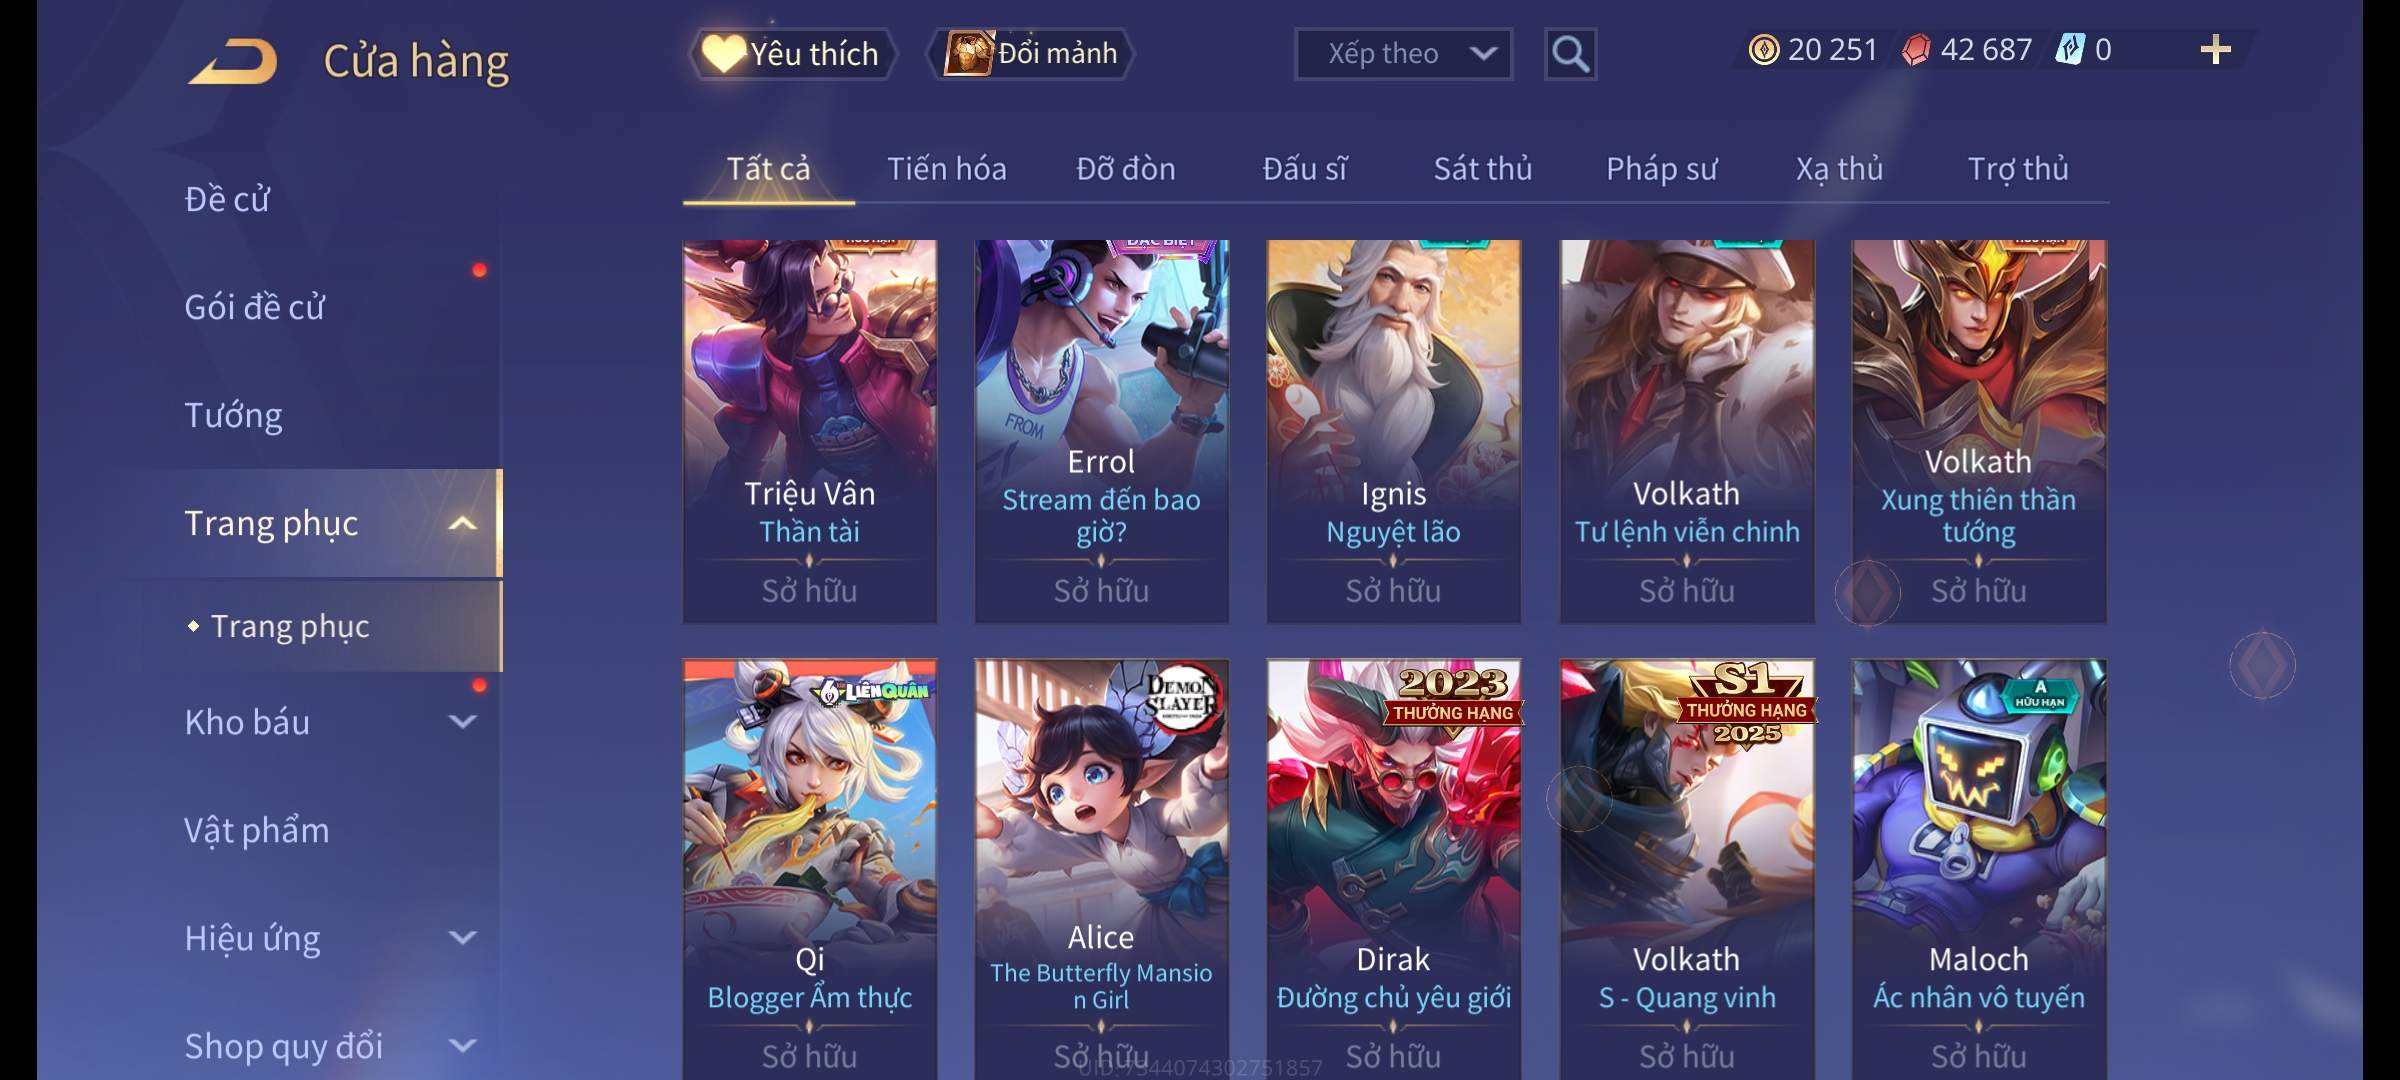Screen dimensions: 2400x1080
Task: Open the search magnifier icon
Action: (1570, 54)
